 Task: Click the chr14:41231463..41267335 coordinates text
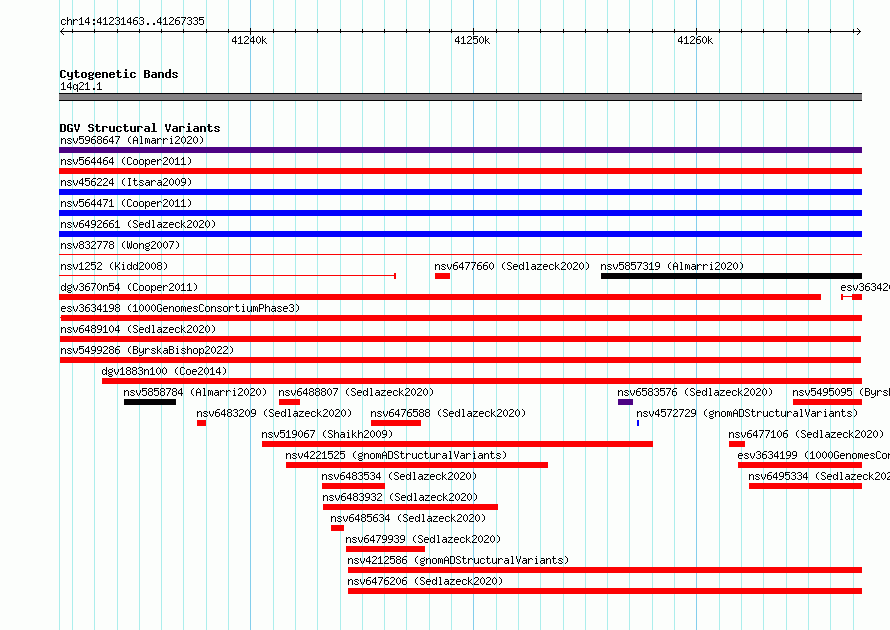[132, 21]
